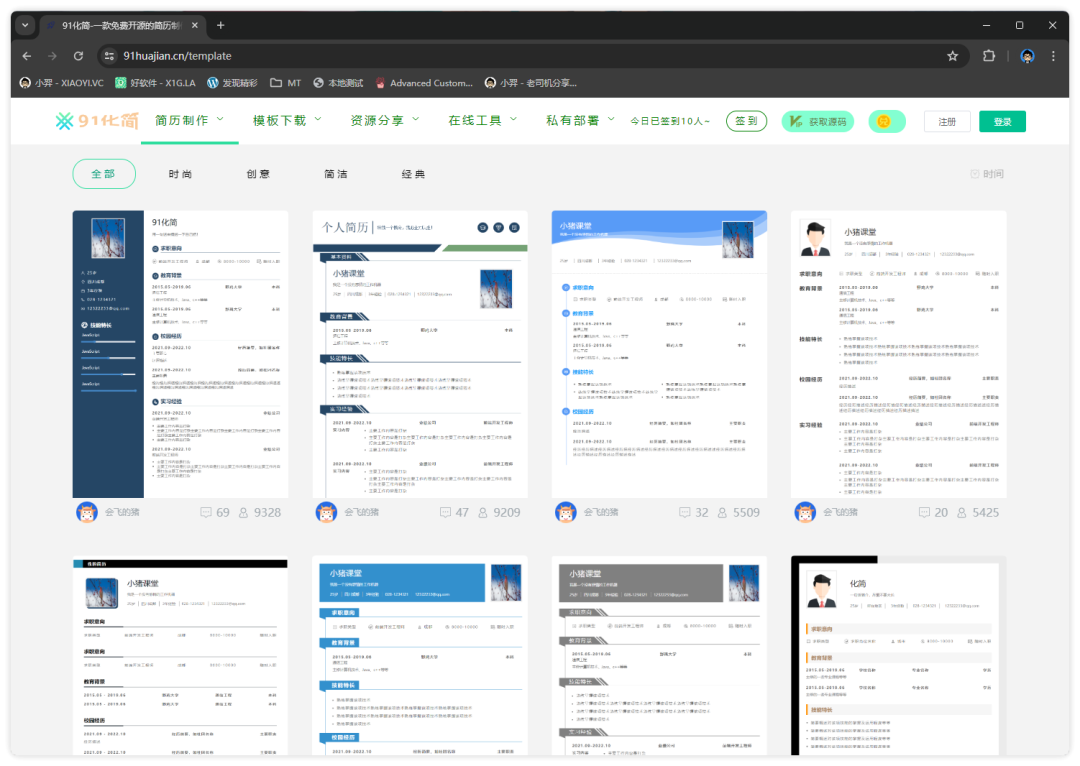Select the 创意 category filter
1080x766 pixels.
[258, 174]
